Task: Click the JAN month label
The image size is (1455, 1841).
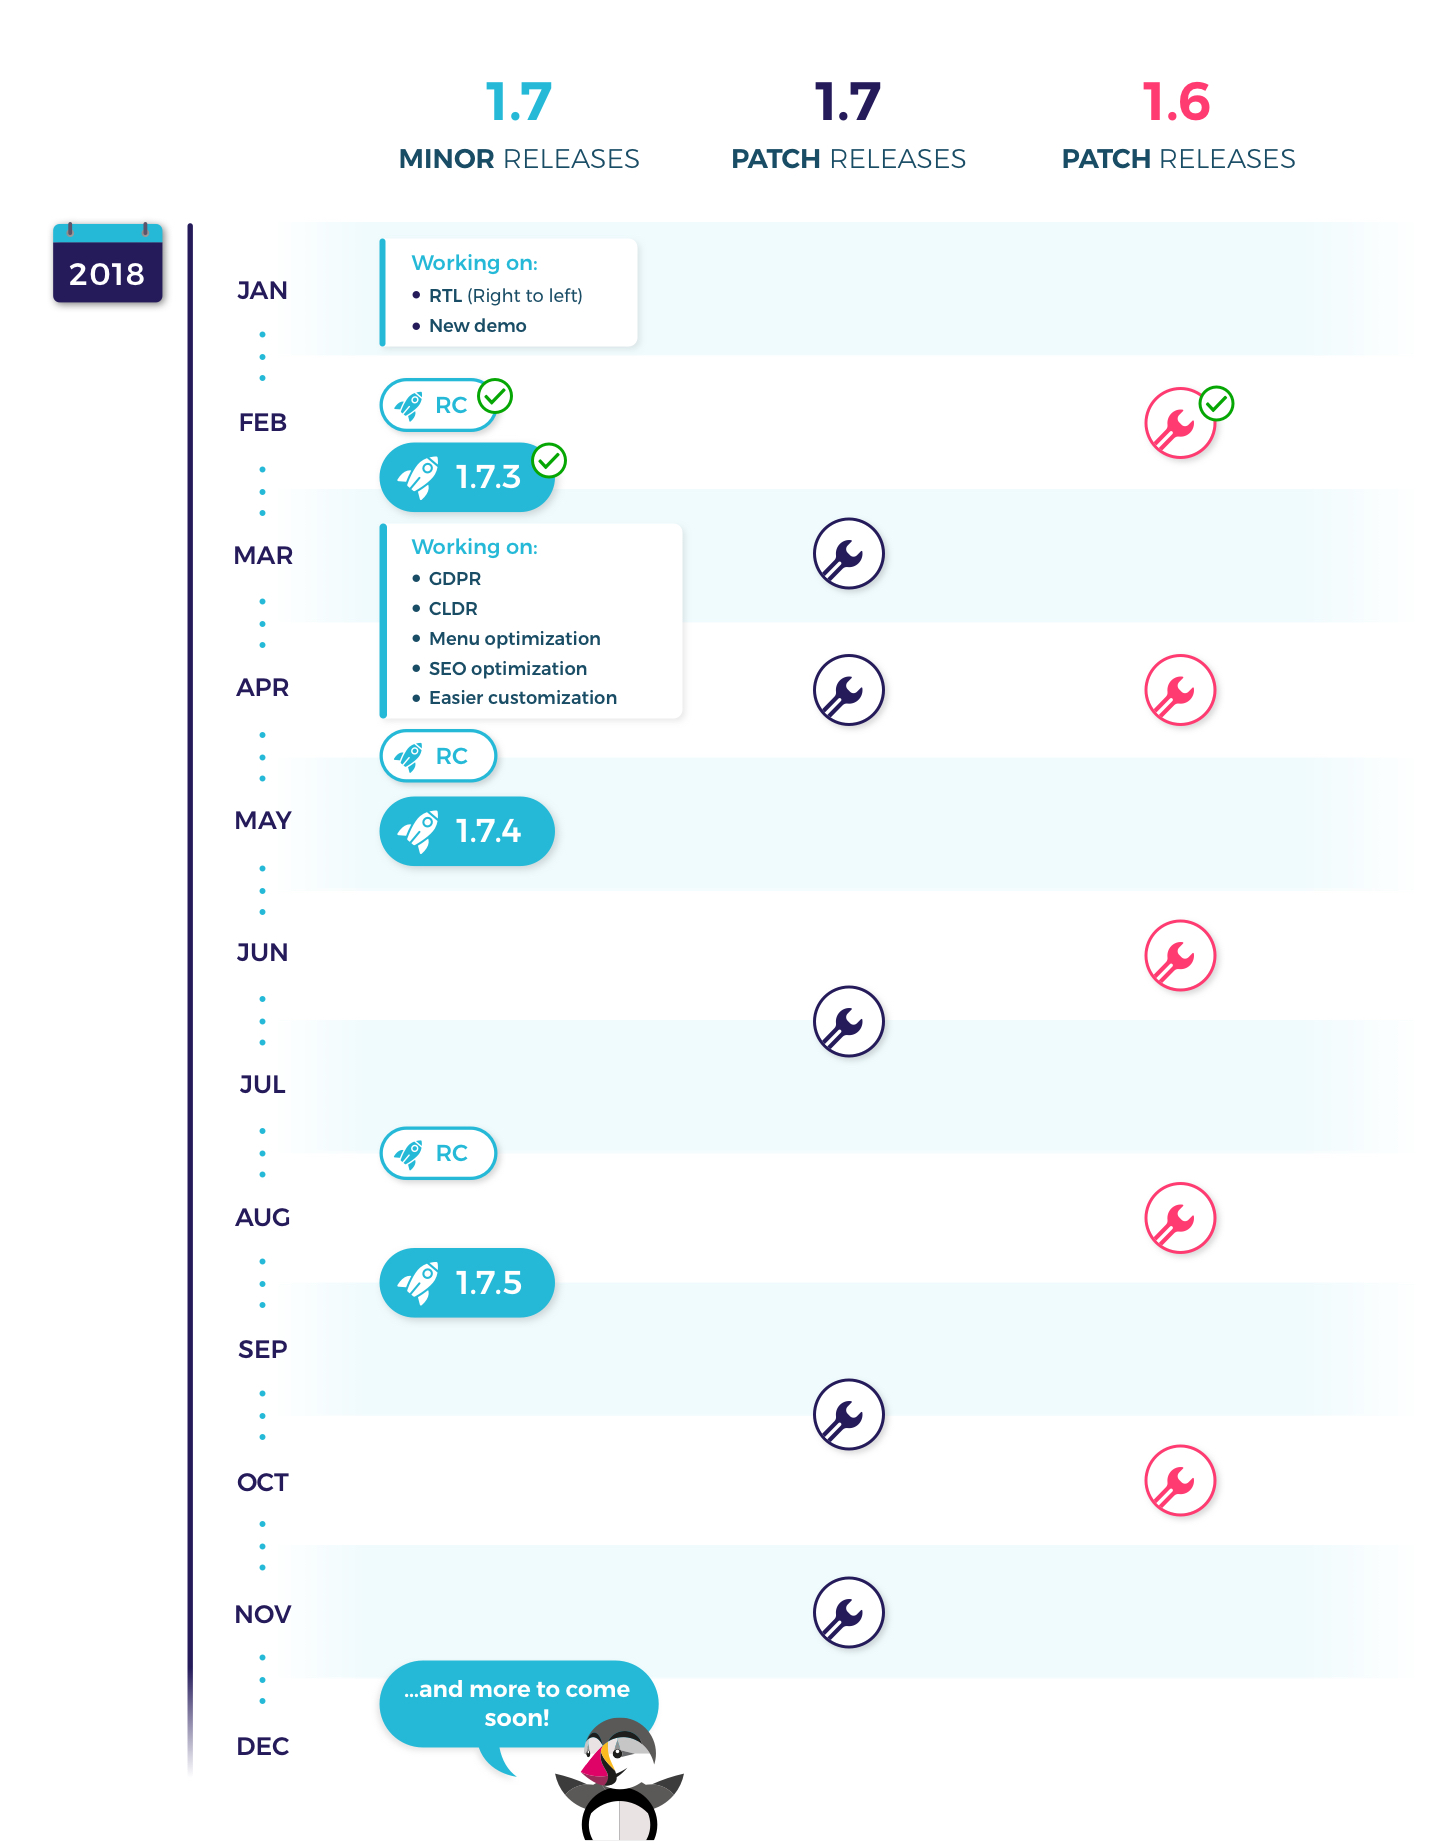Action: tap(262, 291)
